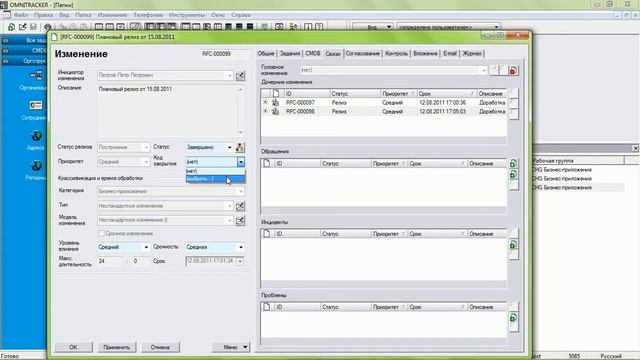Switch to the Общие tab
640x360 pixels.
tap(266, 53)
